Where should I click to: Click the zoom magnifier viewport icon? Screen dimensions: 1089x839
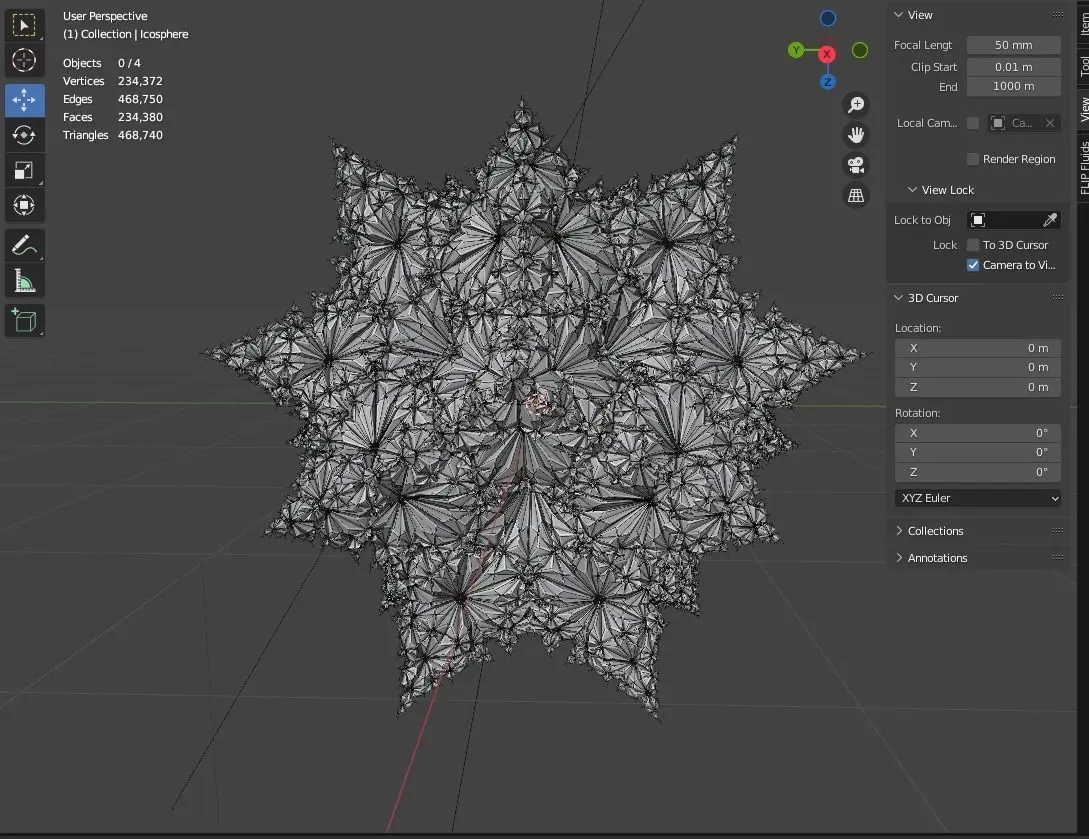click(856, 105)
